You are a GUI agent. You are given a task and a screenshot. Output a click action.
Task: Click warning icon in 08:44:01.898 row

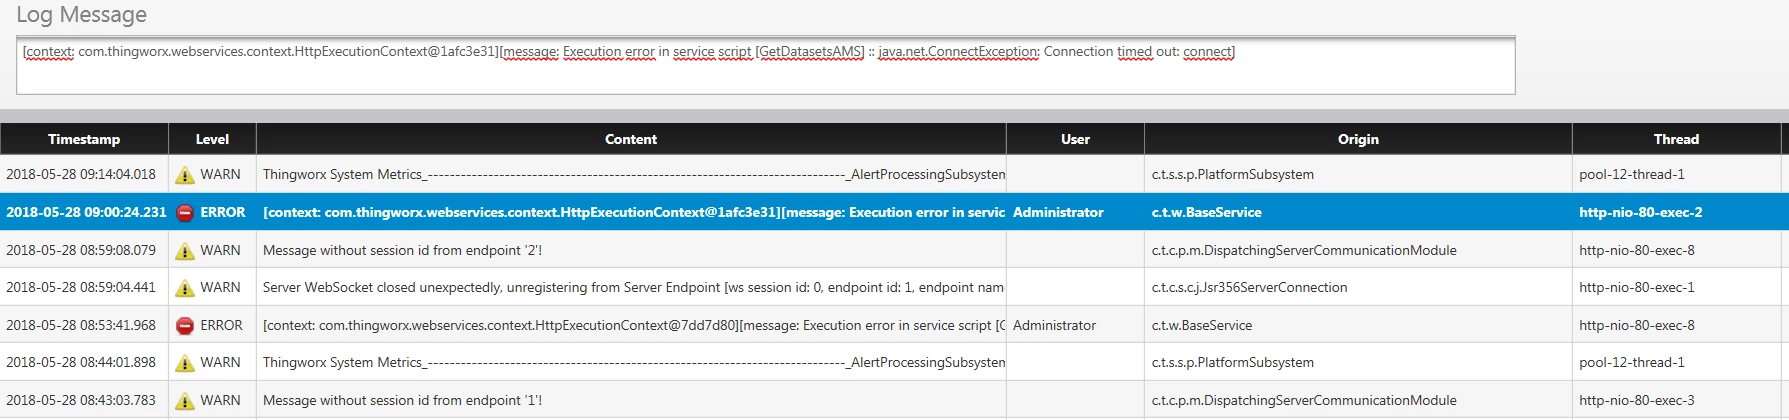[x=185, y=363]
